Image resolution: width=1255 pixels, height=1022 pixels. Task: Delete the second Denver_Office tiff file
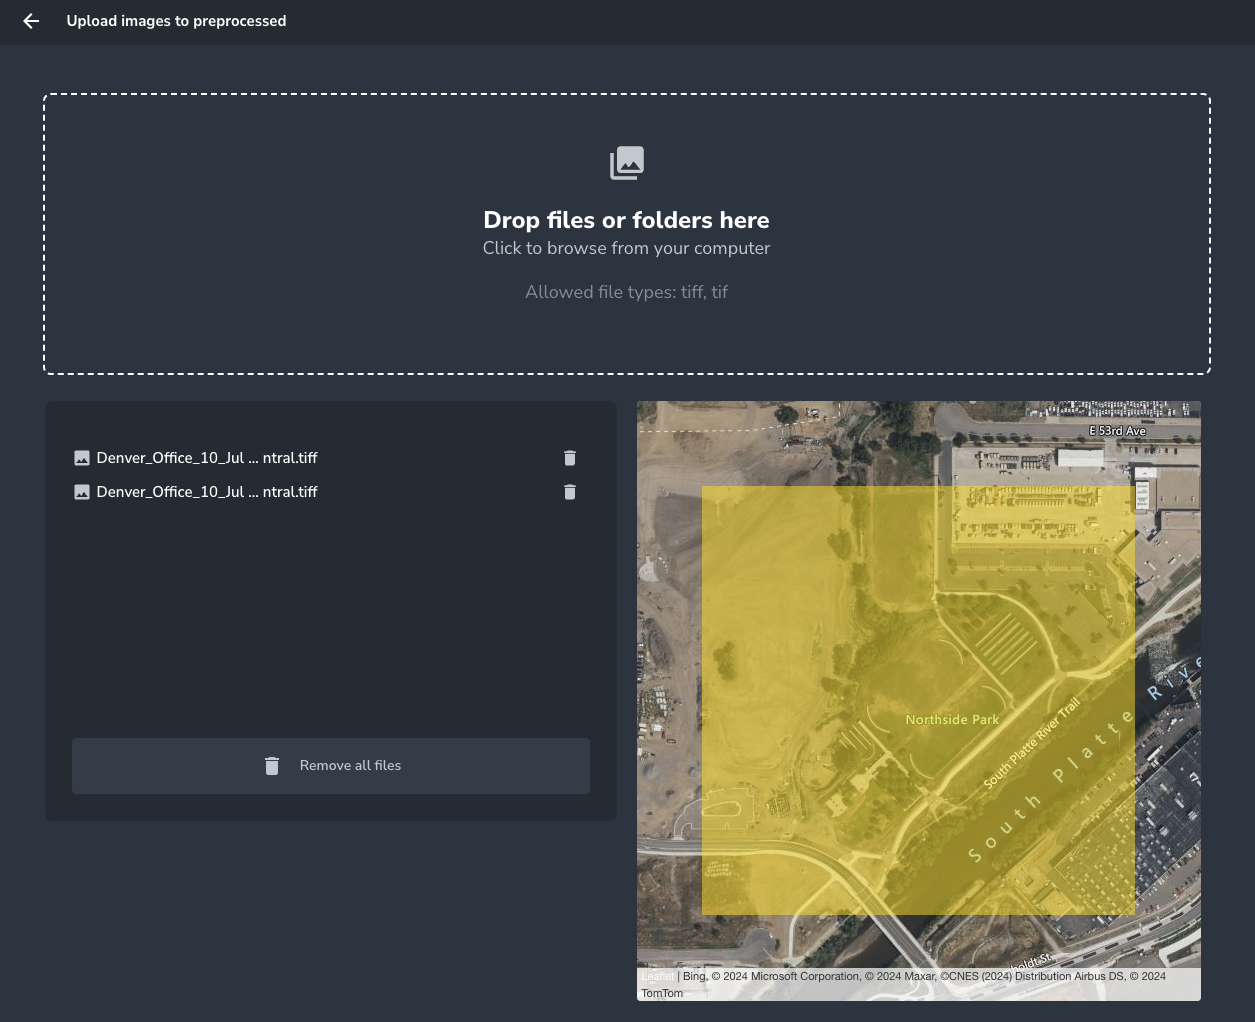(x=570, y=492)
